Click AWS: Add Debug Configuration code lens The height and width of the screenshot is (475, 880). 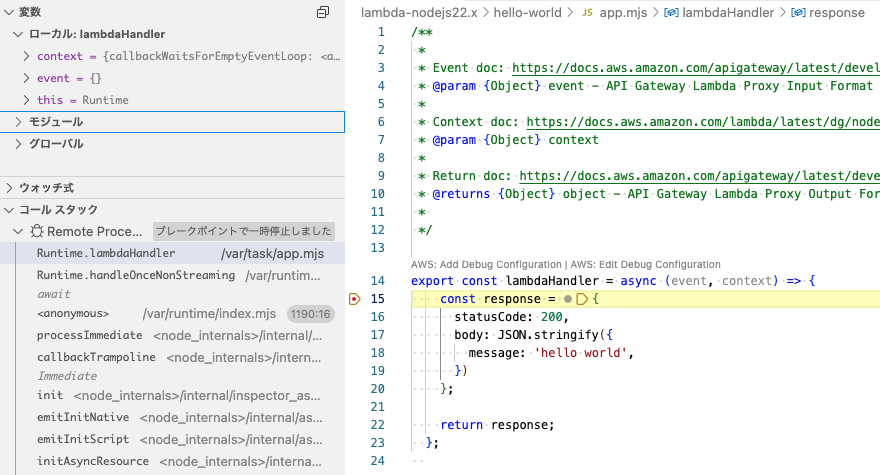[486, 264]
